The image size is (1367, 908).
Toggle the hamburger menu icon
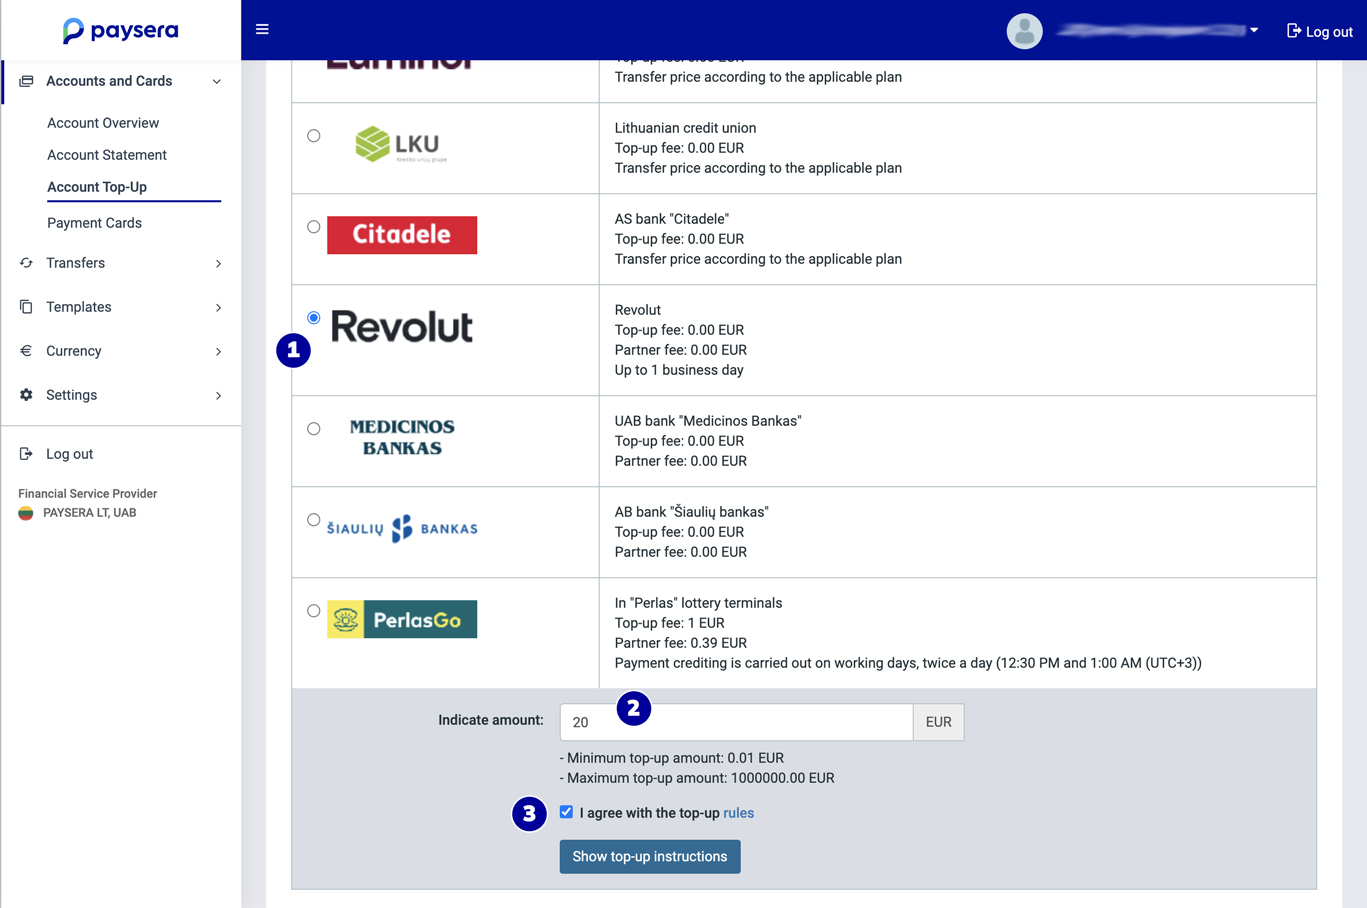coord(262,30)
